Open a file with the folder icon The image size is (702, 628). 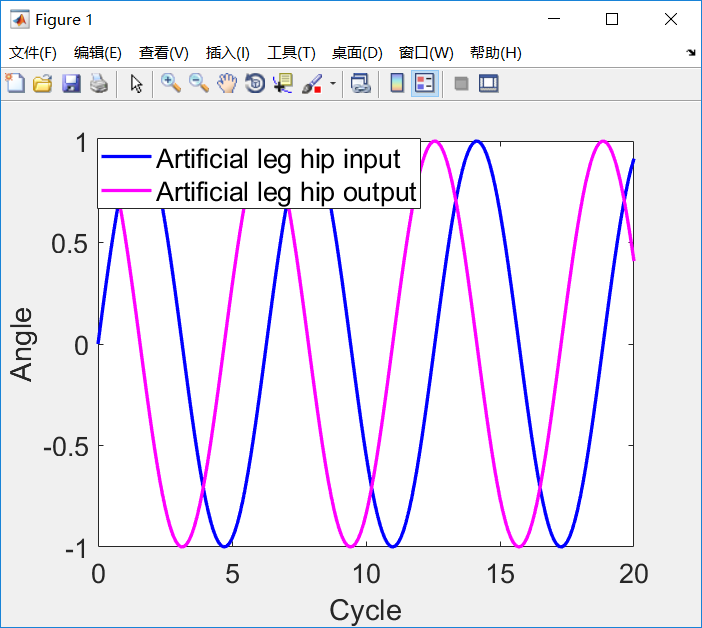(43, 83)
